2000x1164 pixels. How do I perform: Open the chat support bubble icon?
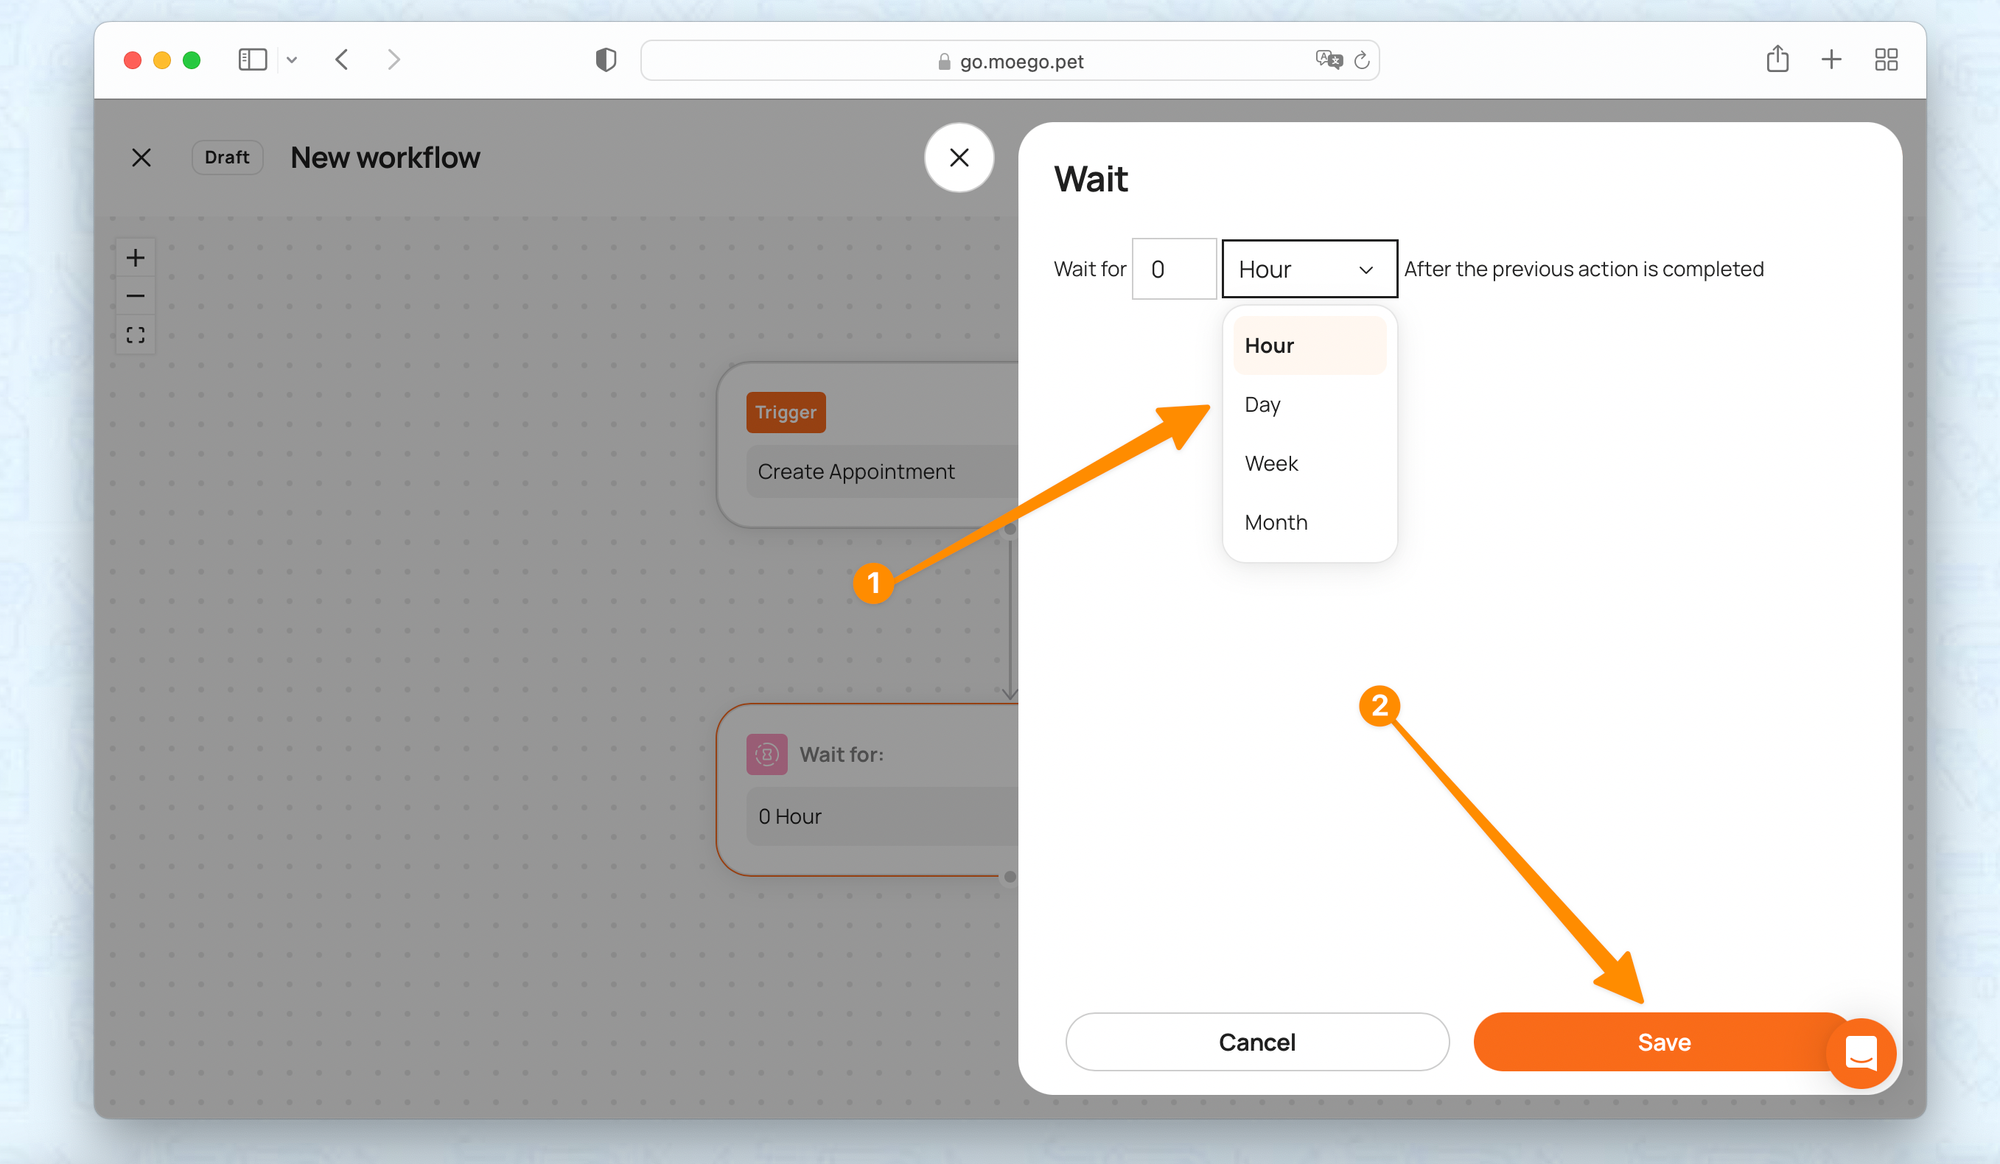pos(1861,1053)
